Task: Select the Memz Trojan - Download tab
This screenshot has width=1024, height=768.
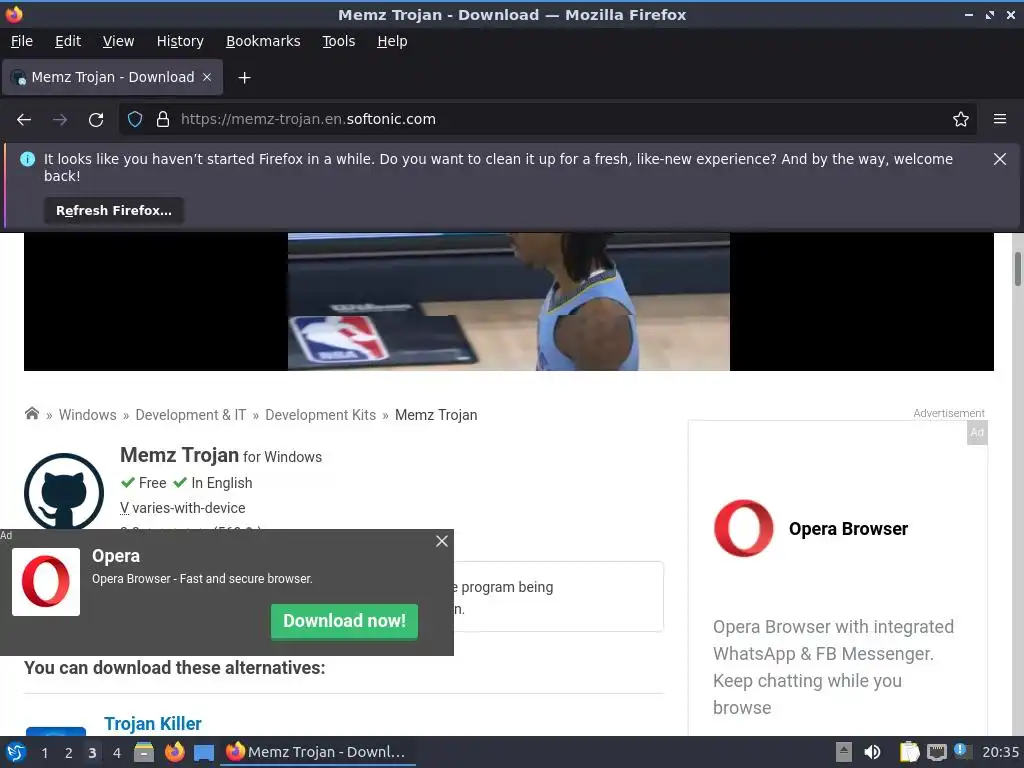Action: (x=112, y=77)
